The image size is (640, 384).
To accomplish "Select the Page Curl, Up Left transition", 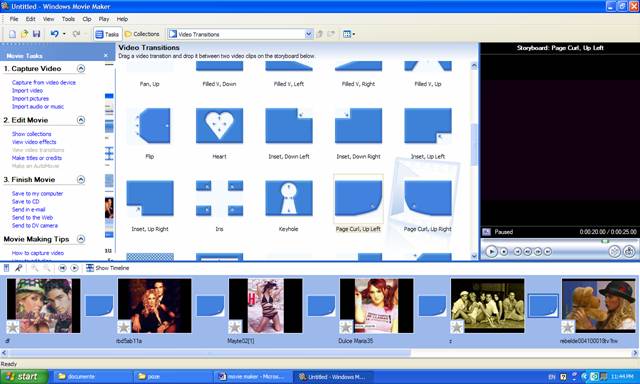I will click(x=358, y=198).
